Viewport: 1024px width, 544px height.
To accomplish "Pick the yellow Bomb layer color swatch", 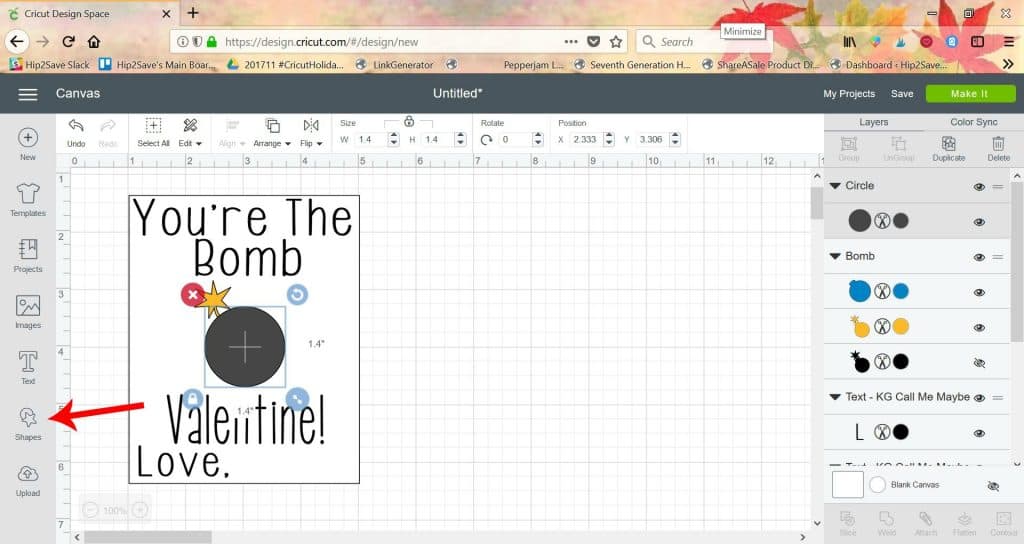I will click(901, 327).
